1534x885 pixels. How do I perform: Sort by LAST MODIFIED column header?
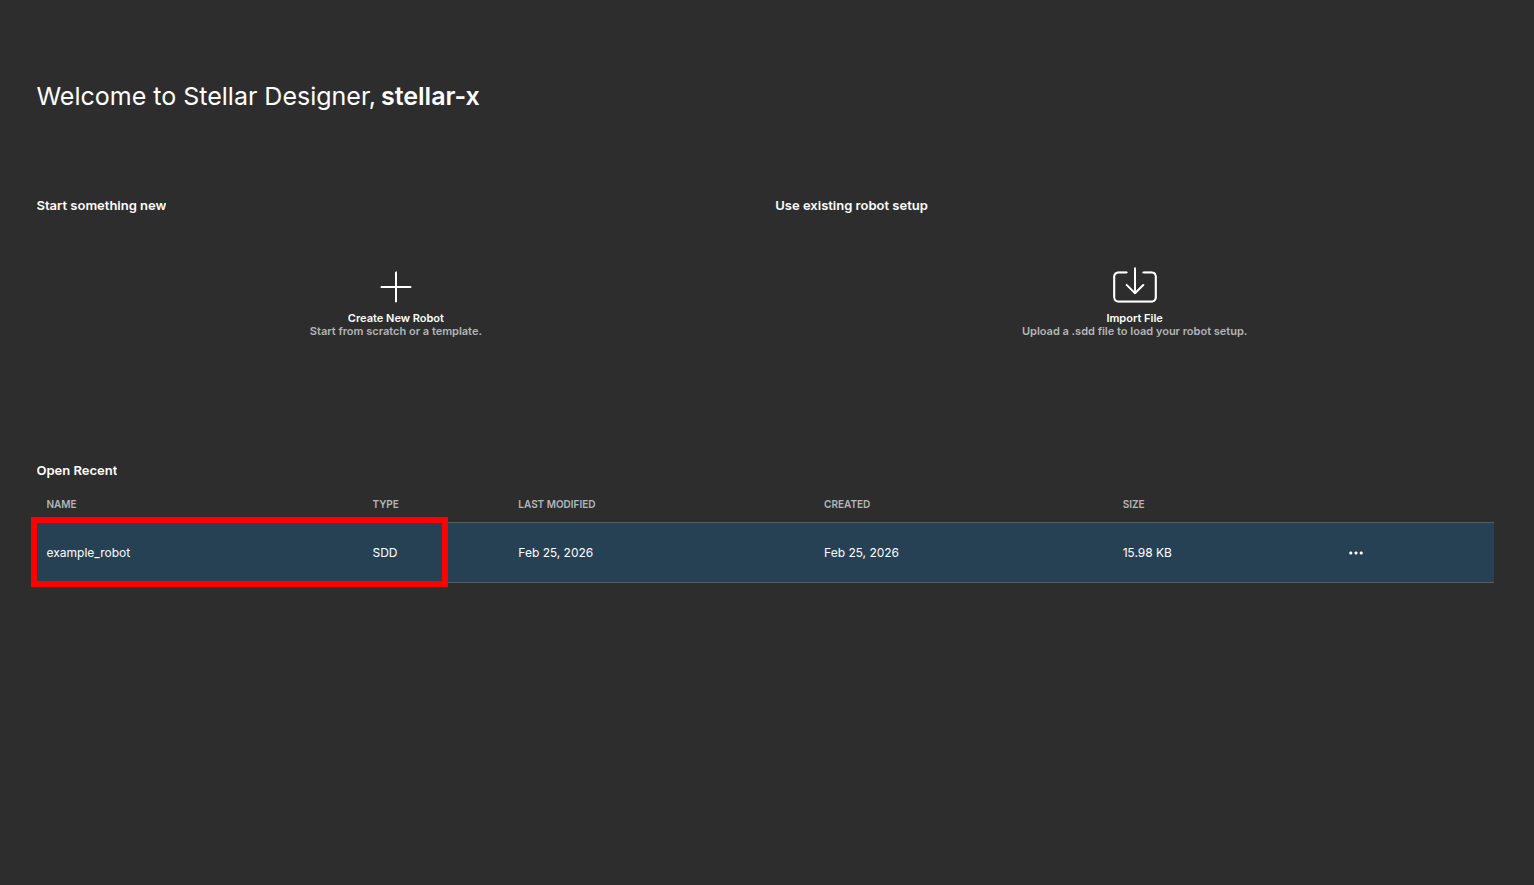click(556, 504)
